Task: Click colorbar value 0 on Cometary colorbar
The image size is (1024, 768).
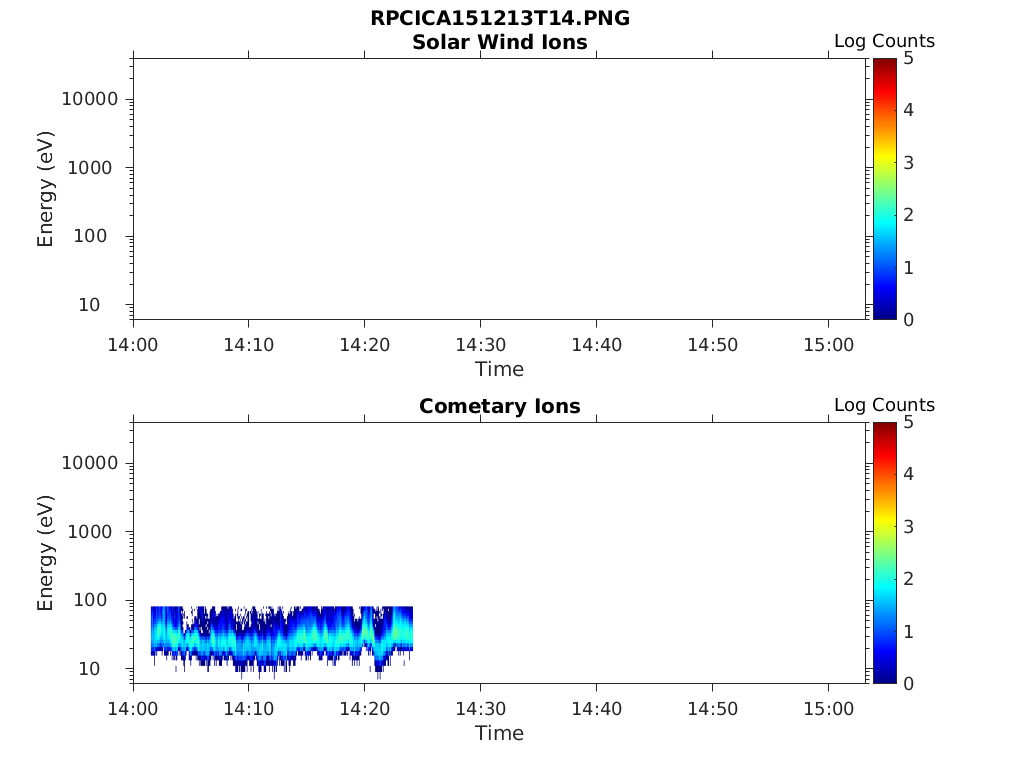Action: point(908,683)
